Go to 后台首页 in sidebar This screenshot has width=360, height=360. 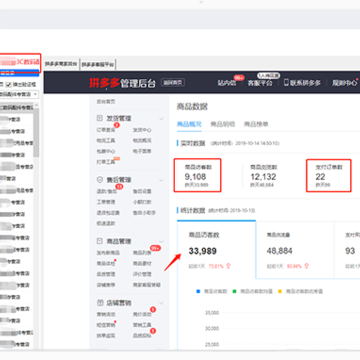coord(106,101)
